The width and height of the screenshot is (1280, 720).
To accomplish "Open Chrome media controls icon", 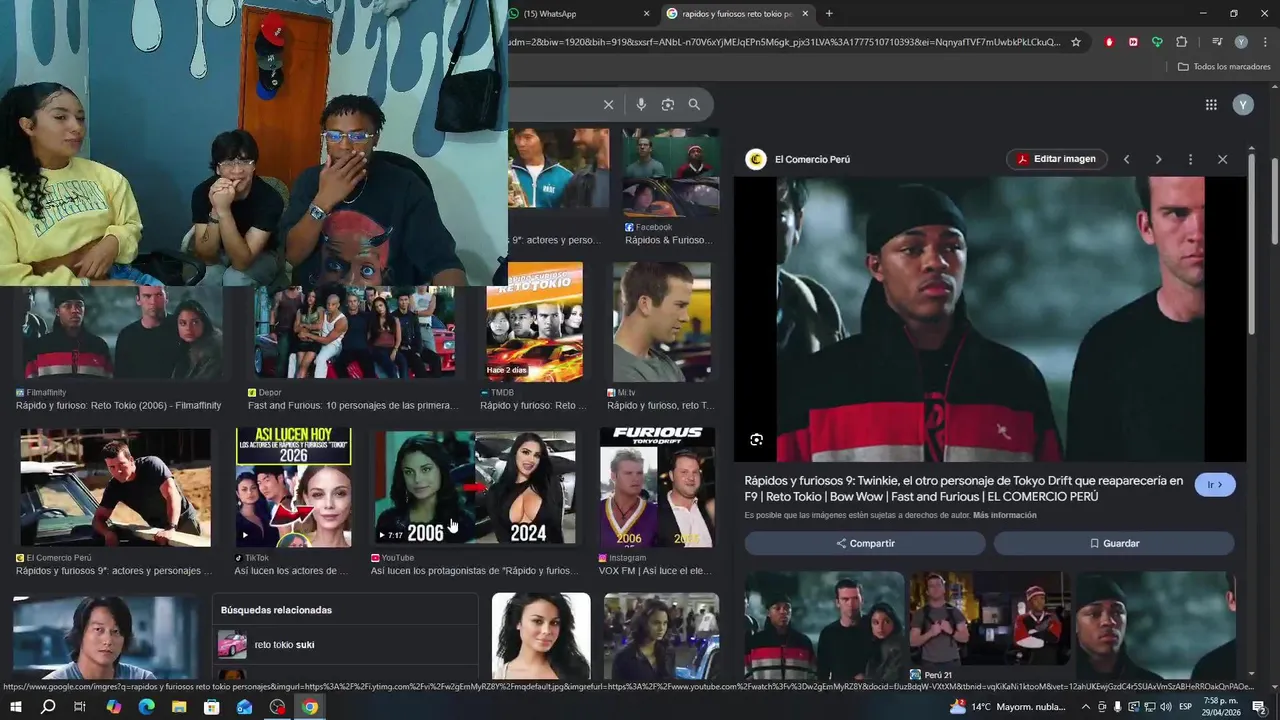I will click(1217, 42).
